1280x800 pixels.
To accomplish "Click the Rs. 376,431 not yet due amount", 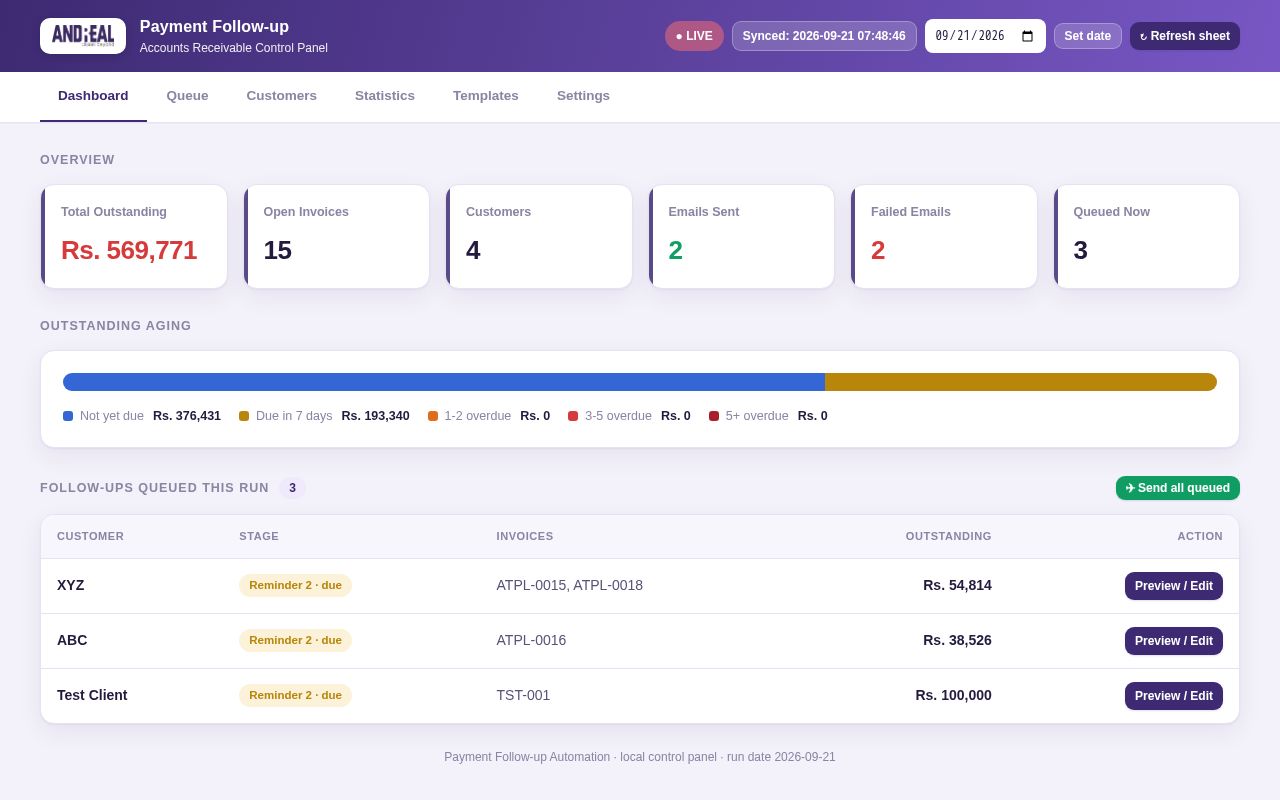I will (187, 416).
